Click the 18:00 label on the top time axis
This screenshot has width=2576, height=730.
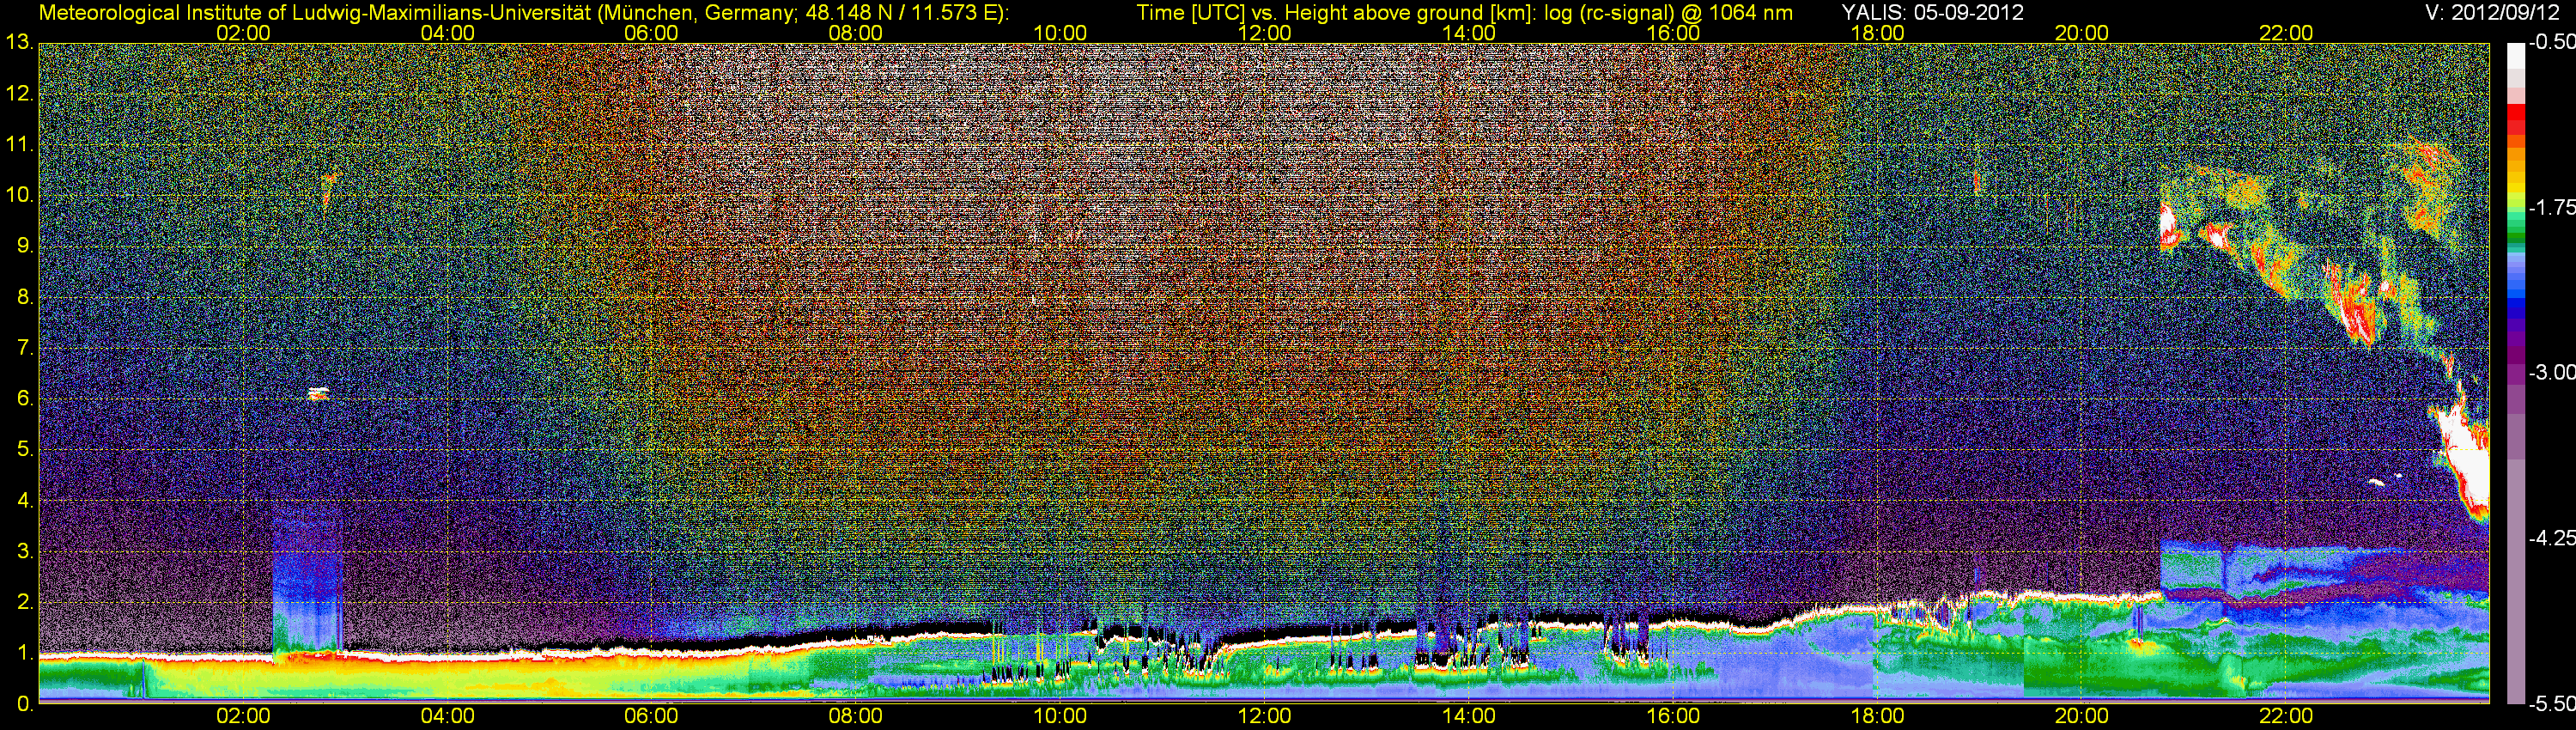tap(1877, 33)
